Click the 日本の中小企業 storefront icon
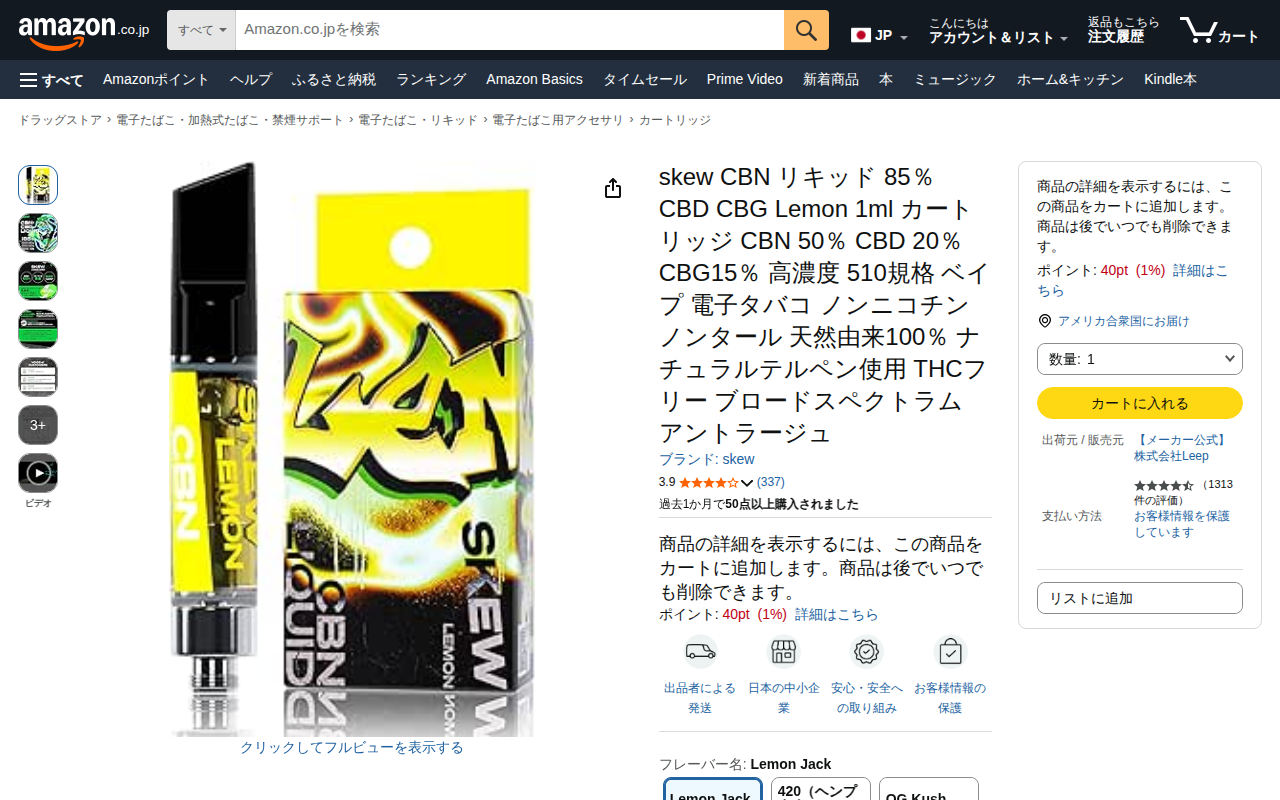The width and height of the screenshot is (1280, 800). [784, 652]
